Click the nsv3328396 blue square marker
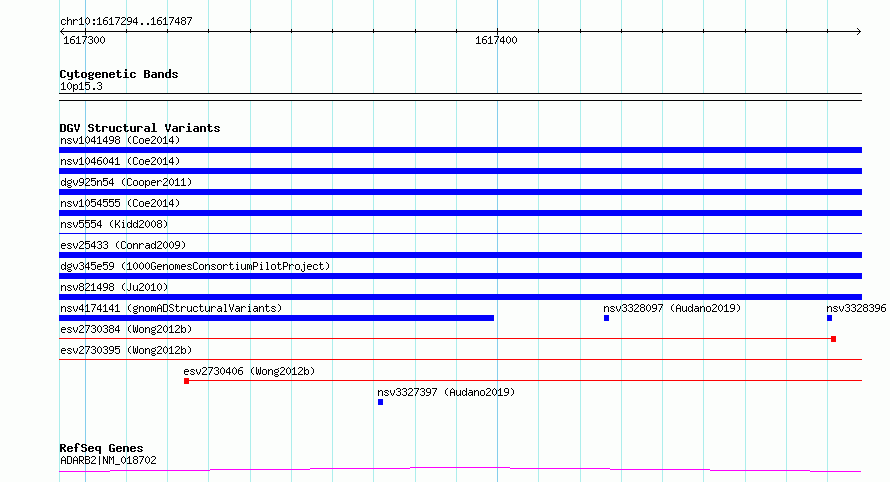Screen dimensions: 890x482 (829, 318)
